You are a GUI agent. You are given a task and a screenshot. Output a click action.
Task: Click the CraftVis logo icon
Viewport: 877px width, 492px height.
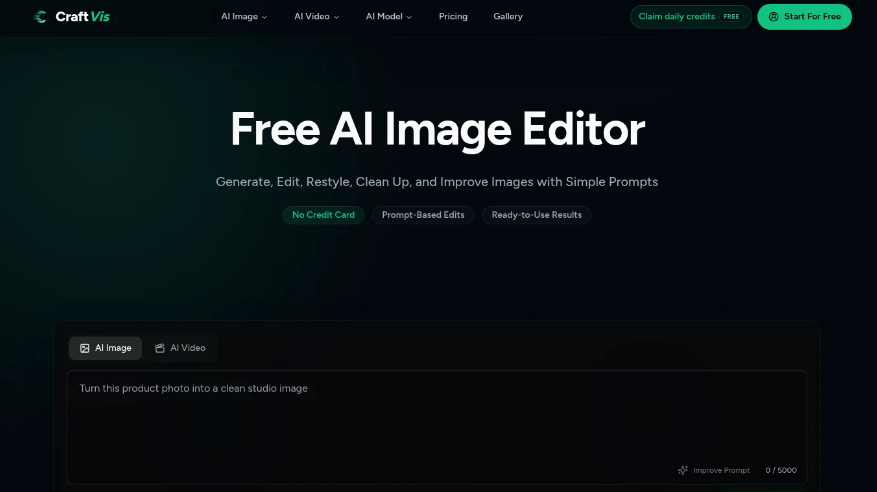click(40, 17)
